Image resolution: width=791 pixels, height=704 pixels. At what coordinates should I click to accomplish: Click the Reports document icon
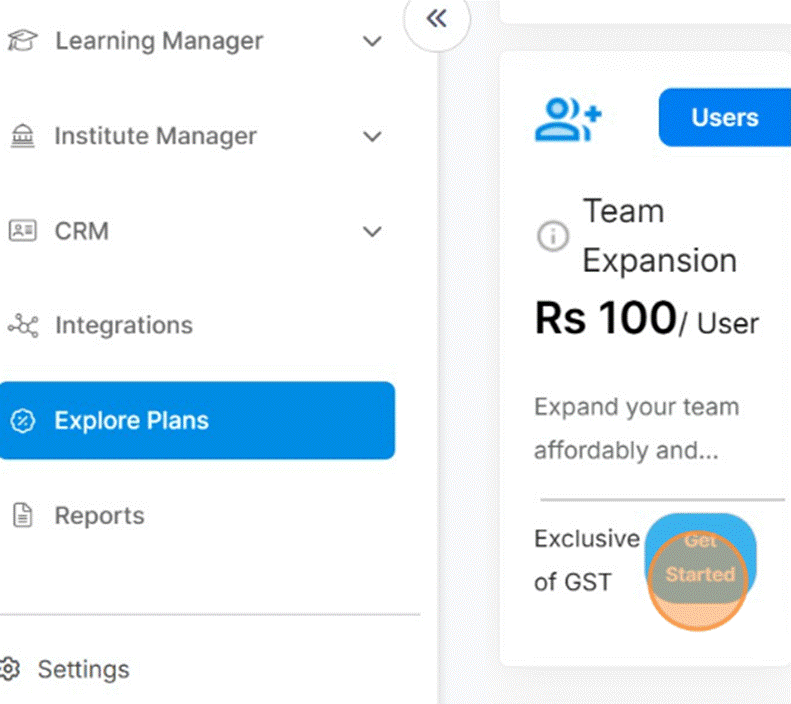coord(21,516)
